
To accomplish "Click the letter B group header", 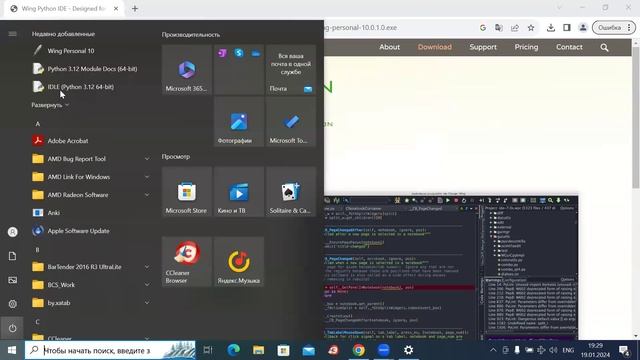I will pyautogui.click(x=38, y=249).
